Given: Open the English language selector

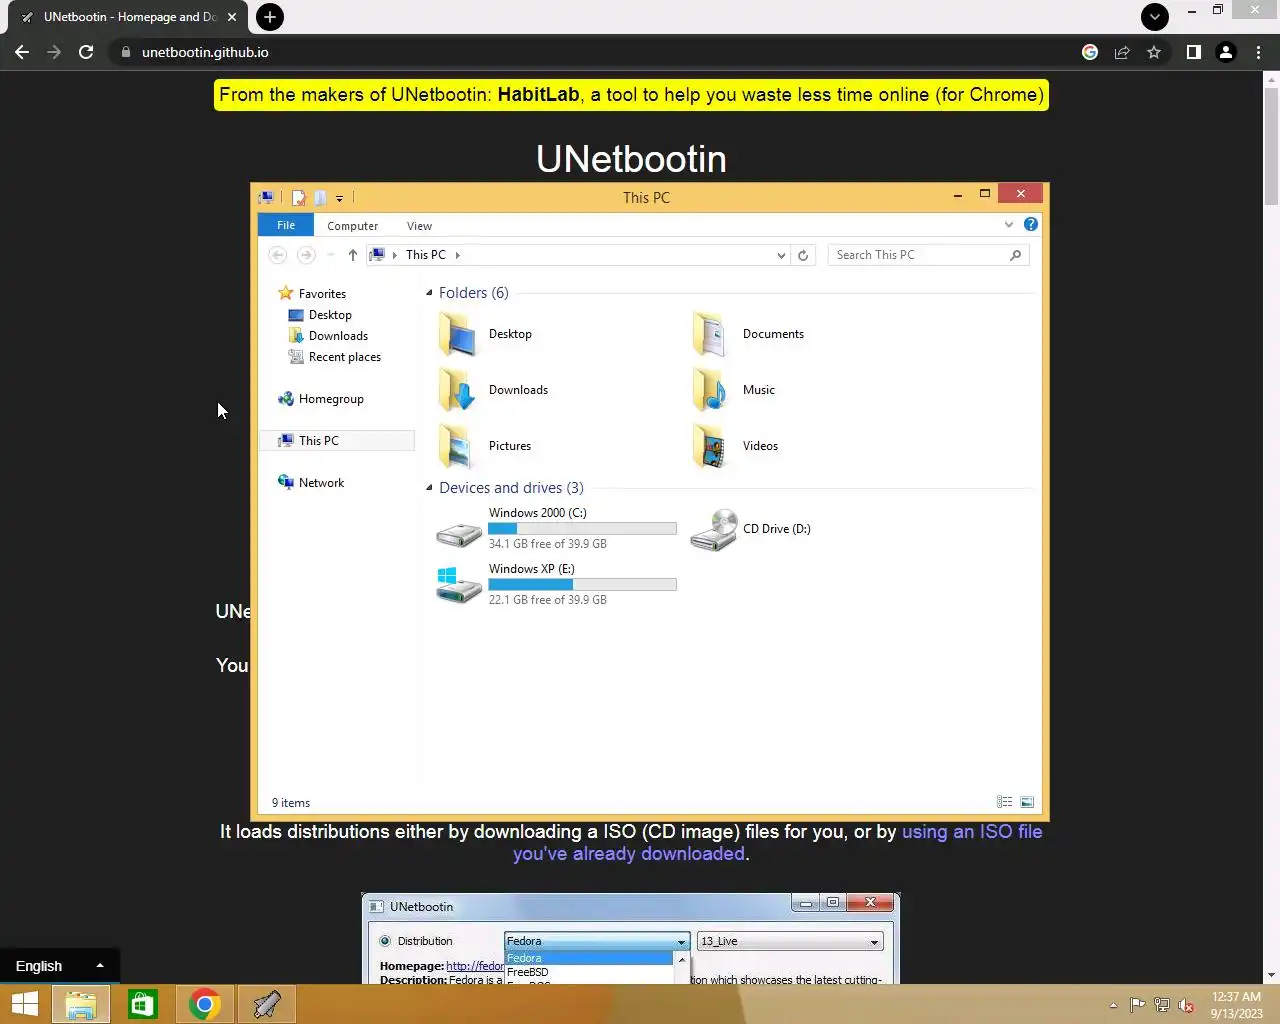Looking at the screenshot, I should (x=59, y=966).
